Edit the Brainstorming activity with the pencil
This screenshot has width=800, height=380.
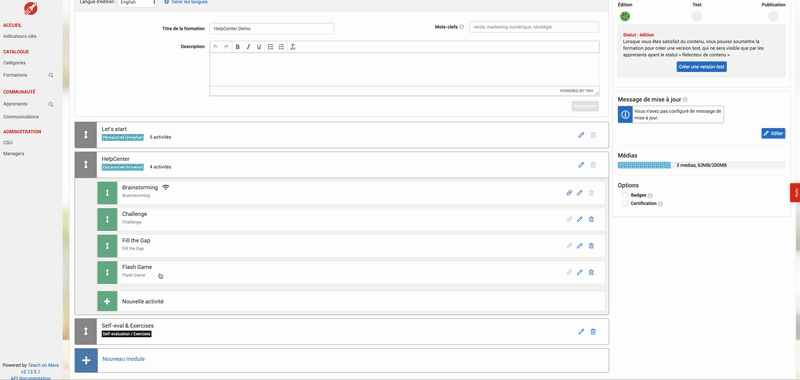(x=580, y=193)
